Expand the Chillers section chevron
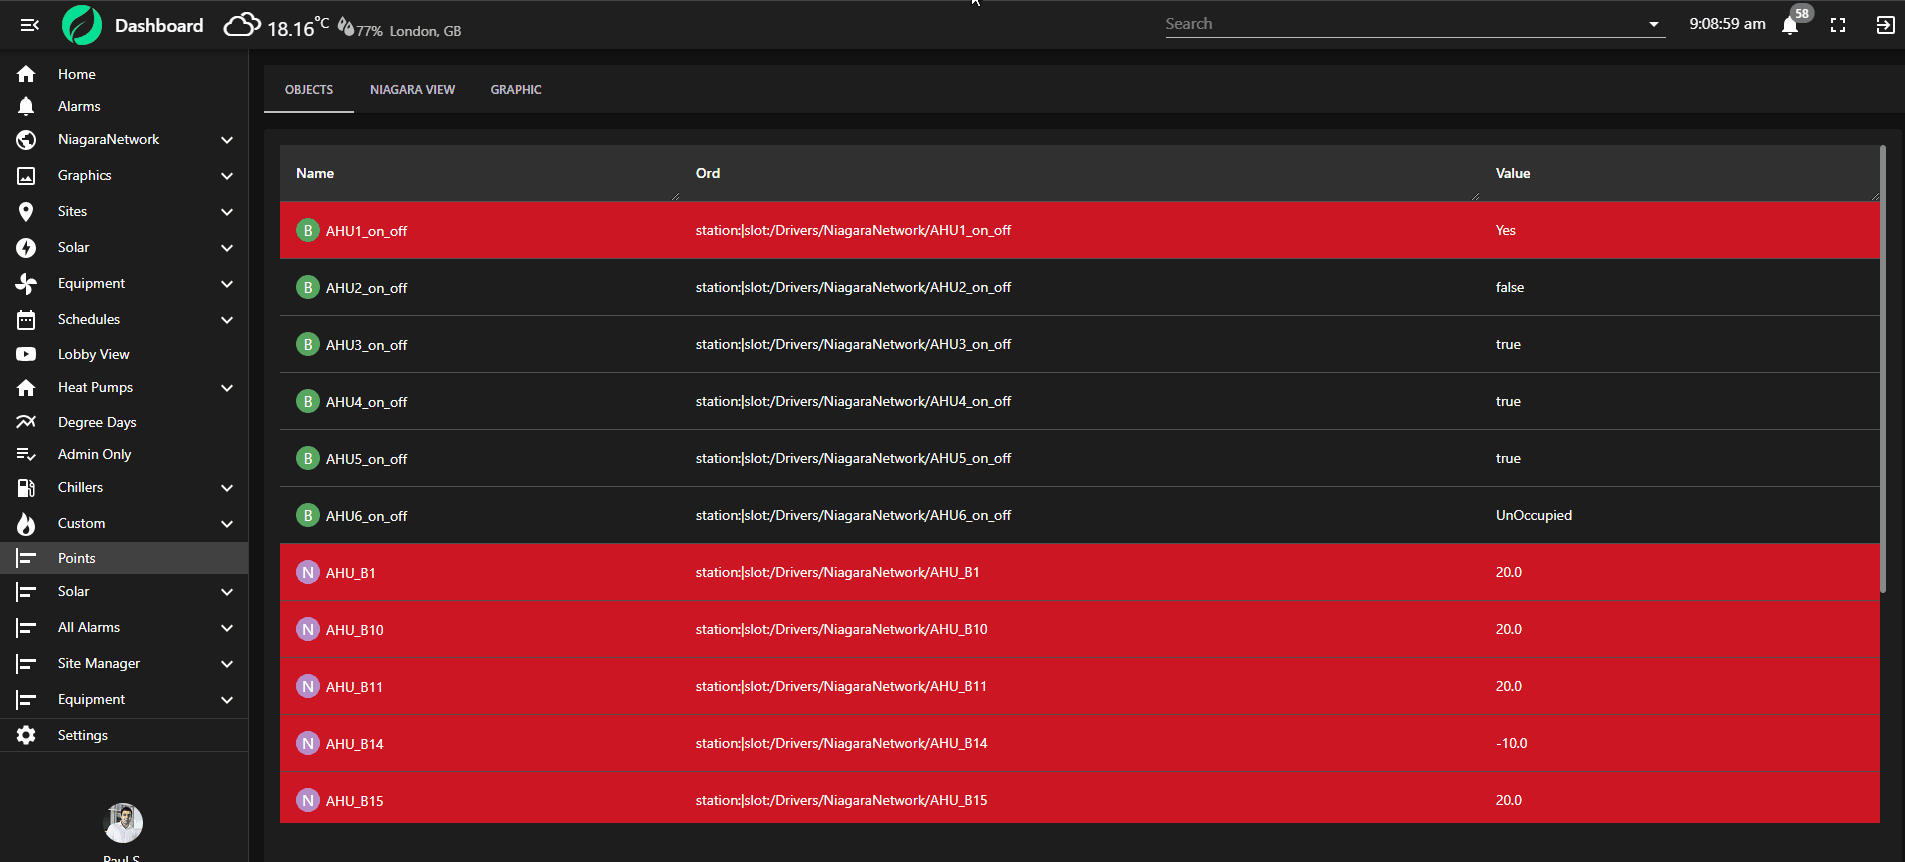 [x=227, y=488]
